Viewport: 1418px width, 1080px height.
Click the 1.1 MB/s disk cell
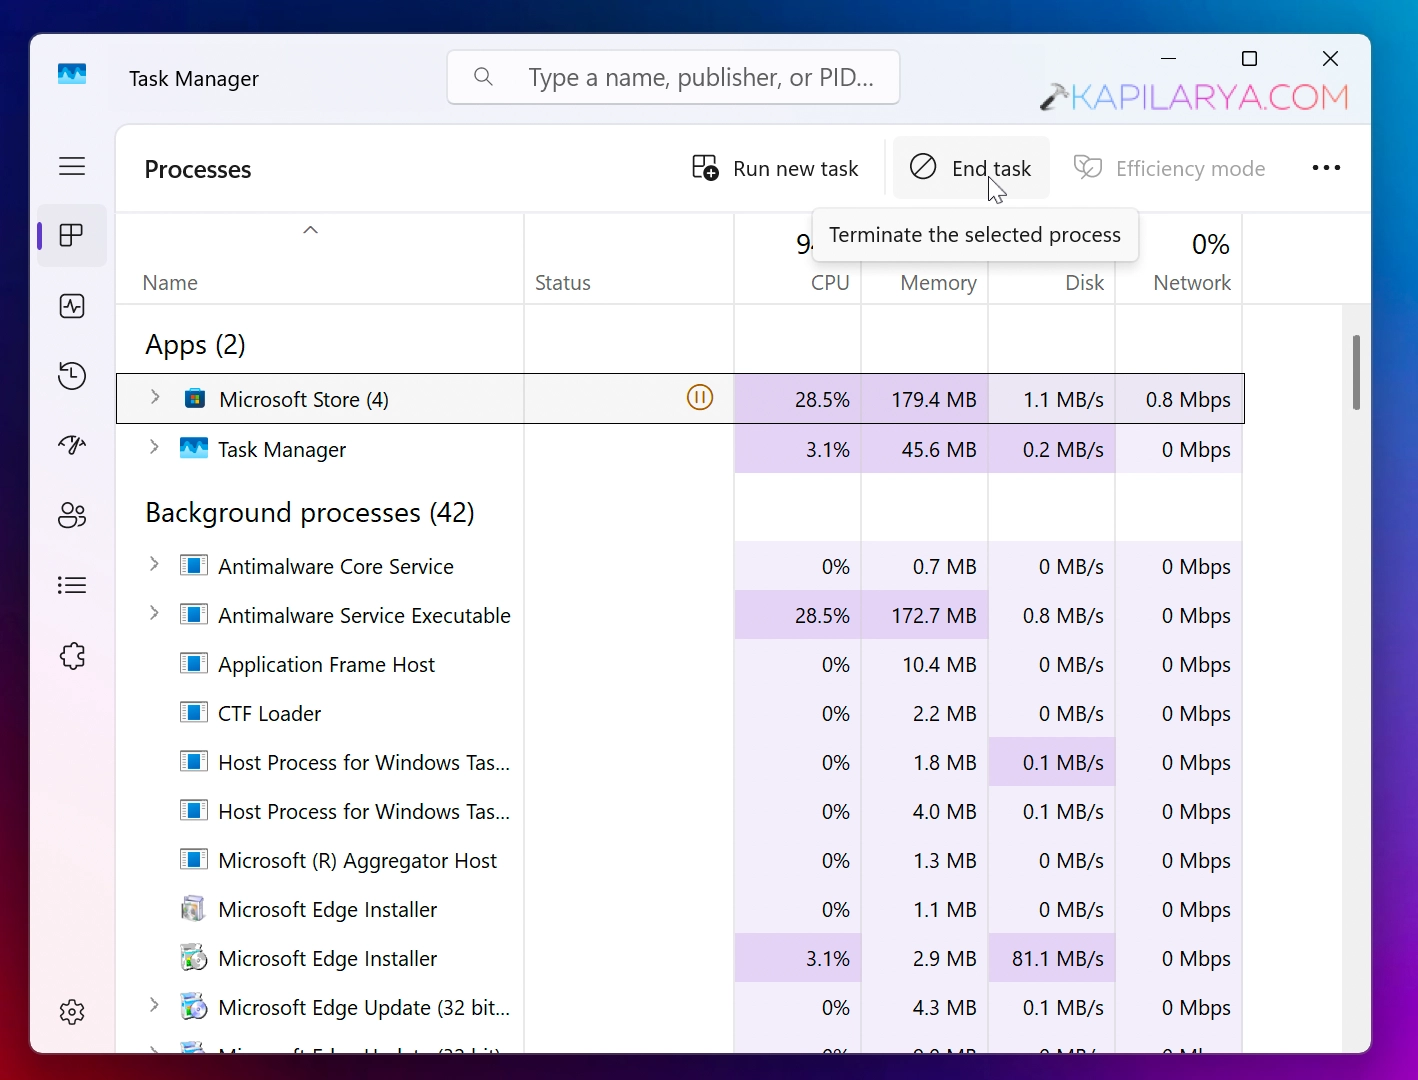(x=1052, y=399)
